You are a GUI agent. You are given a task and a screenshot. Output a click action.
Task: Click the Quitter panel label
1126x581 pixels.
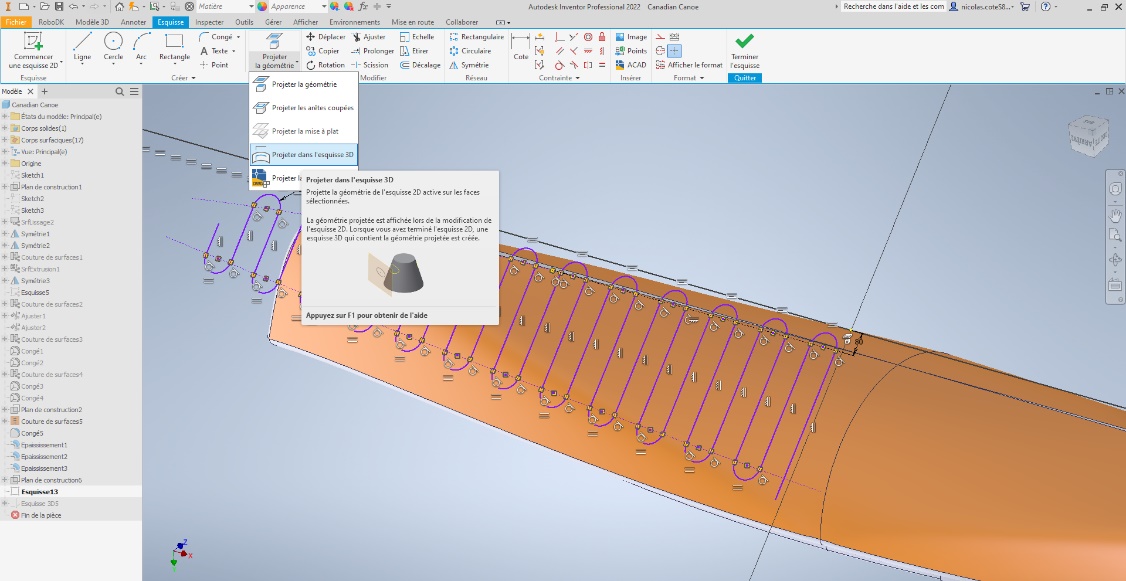(x=745, y=78)
